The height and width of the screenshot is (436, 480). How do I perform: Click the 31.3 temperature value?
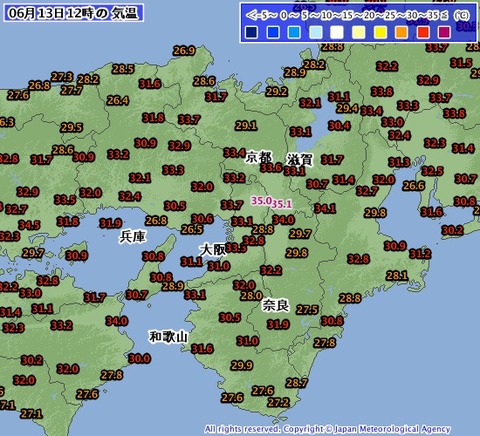pyautogui.click(x=399, y=162)
